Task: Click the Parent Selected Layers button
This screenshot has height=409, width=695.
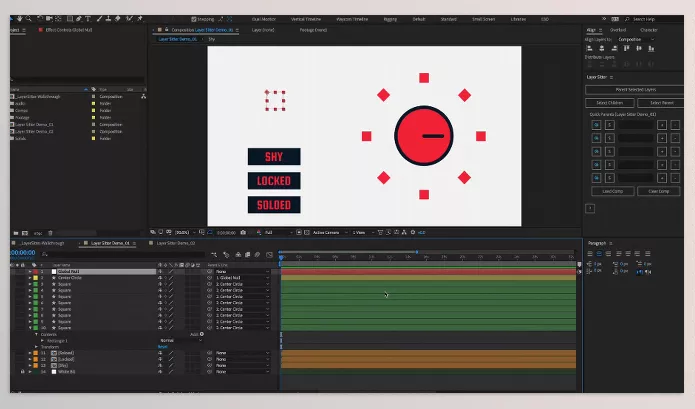Action: click(x=635, y=90)
